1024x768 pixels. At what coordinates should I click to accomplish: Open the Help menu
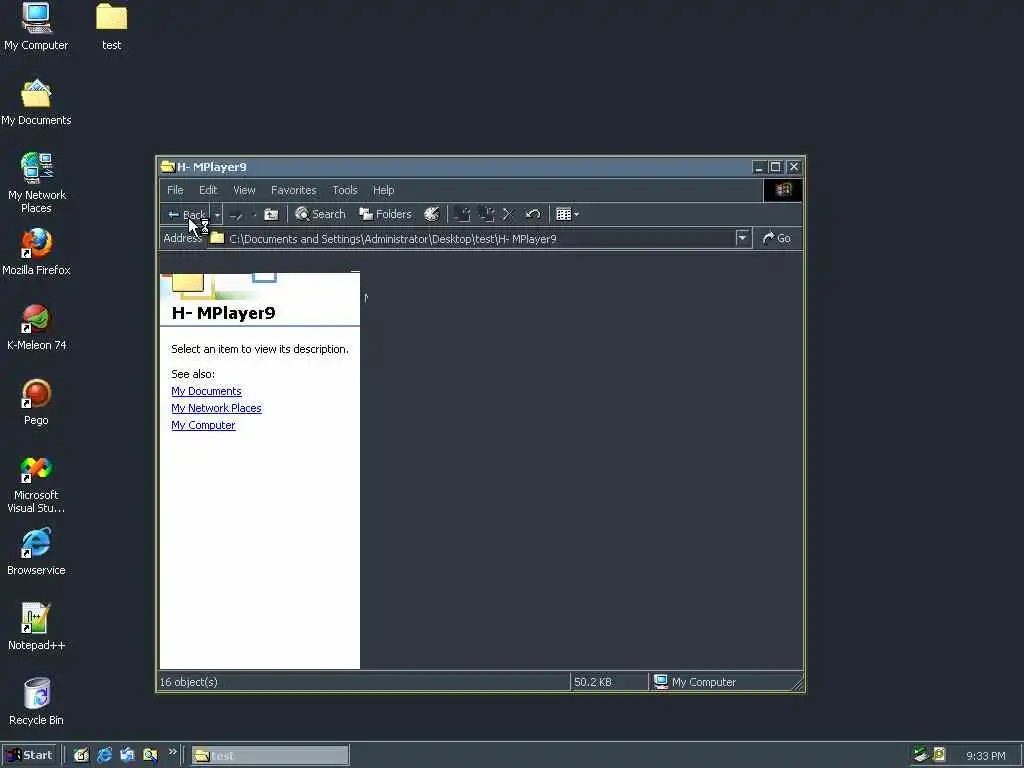[x=383, y=190]
